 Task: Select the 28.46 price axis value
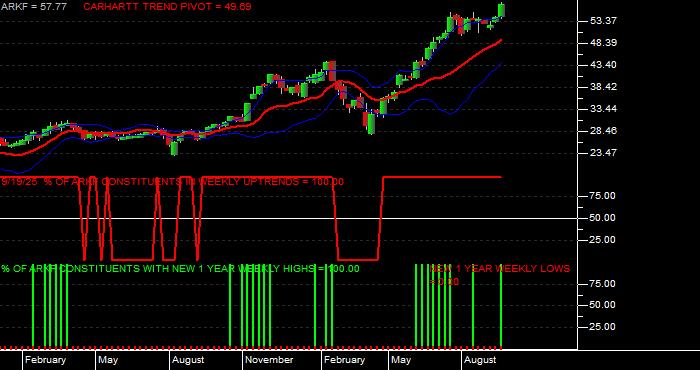pyautogui.click(x=603, y=131)
